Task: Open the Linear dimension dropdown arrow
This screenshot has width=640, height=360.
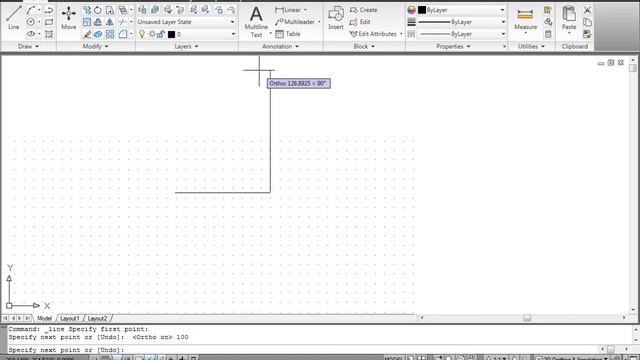Action: point(305,10)
